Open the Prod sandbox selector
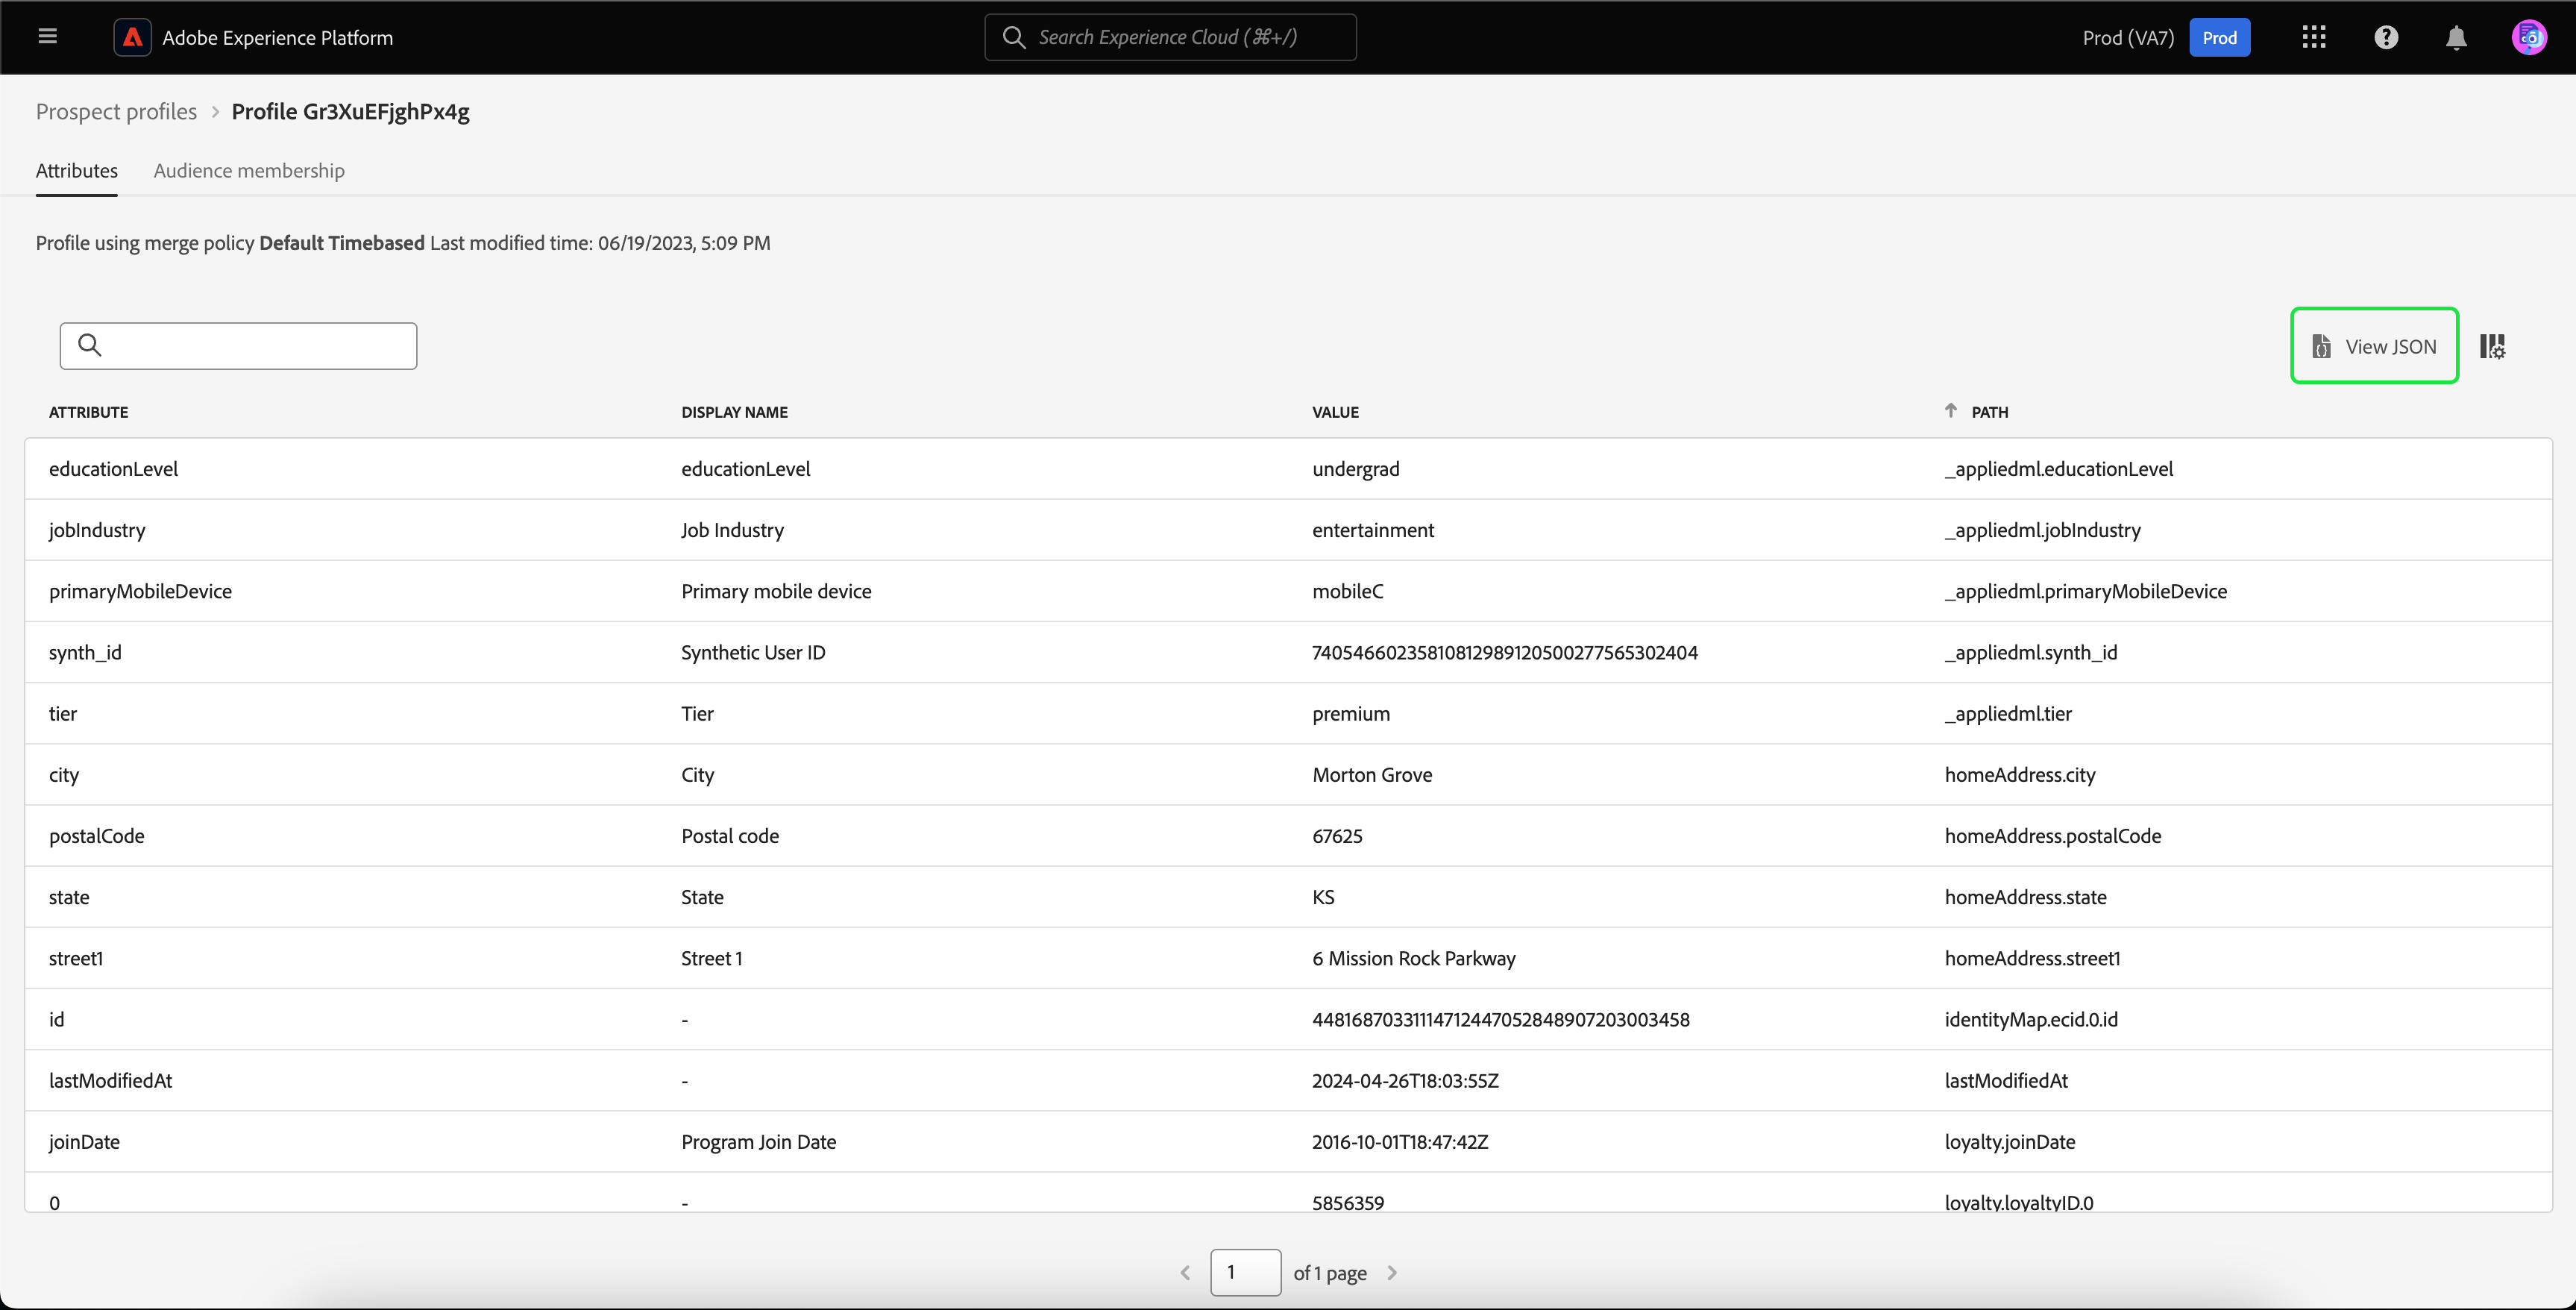 [x=2219, y=37]
